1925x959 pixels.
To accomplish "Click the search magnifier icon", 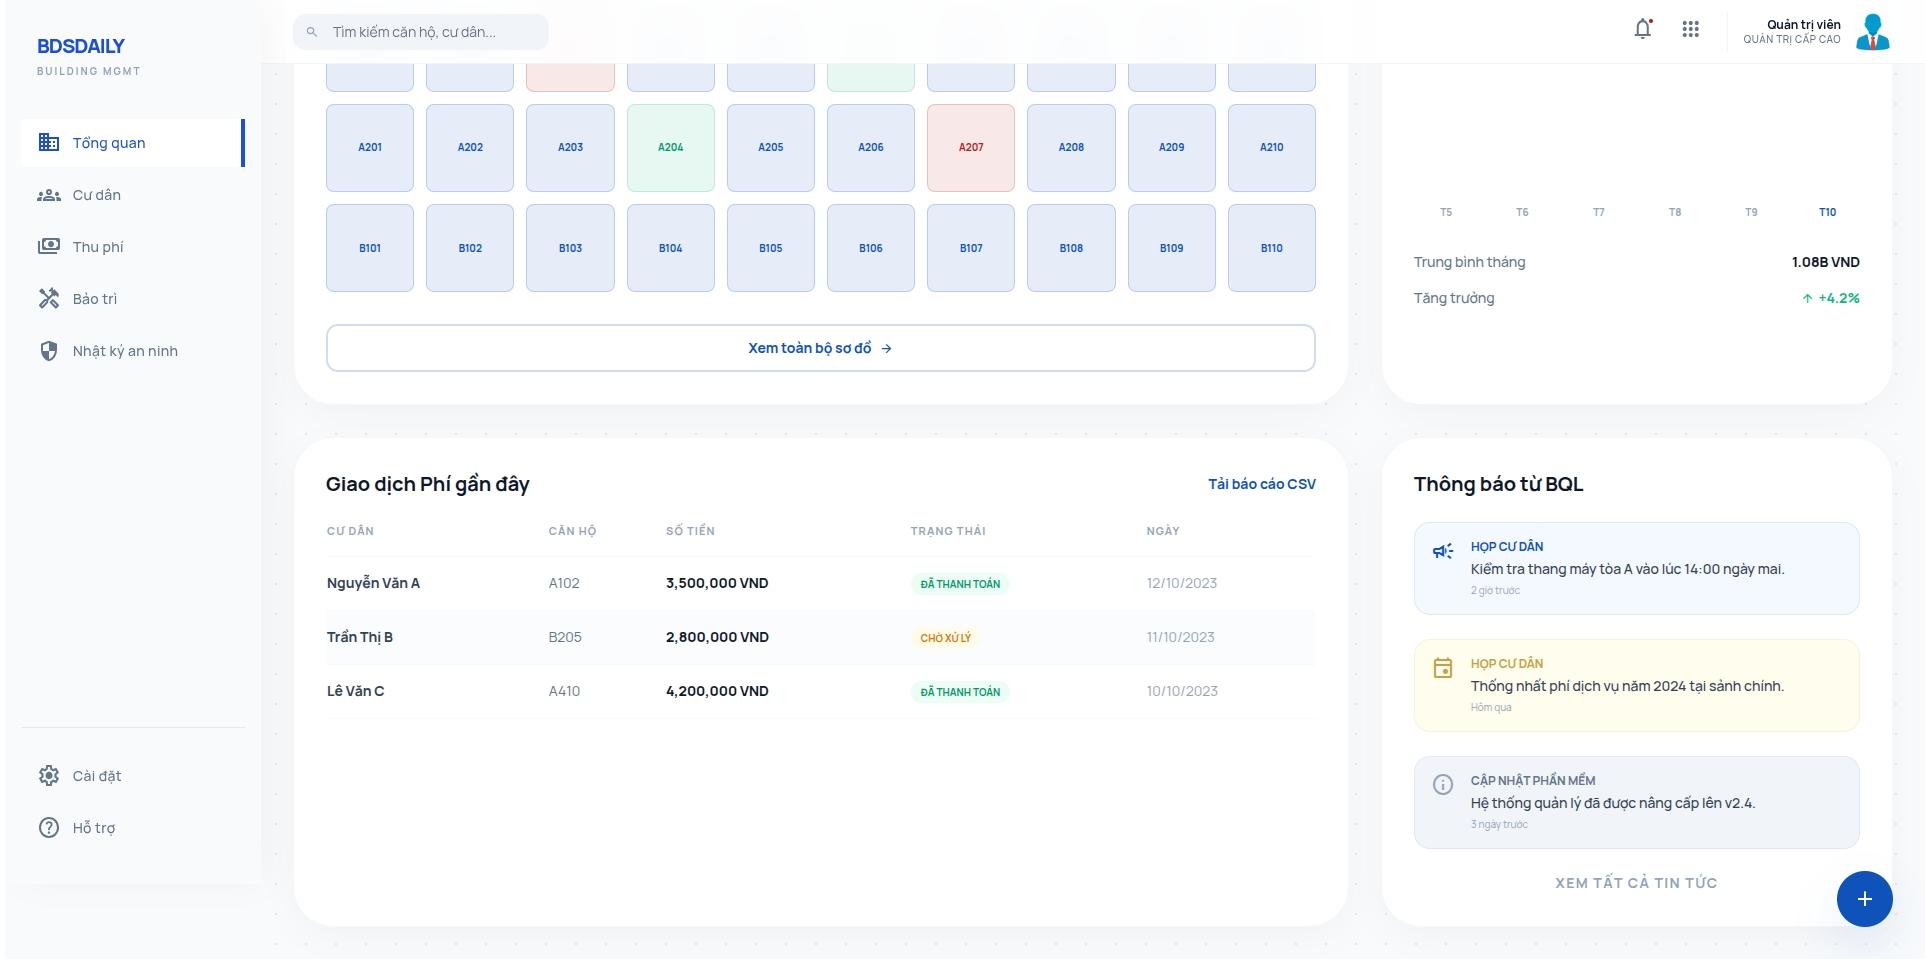I will point(312,32).
